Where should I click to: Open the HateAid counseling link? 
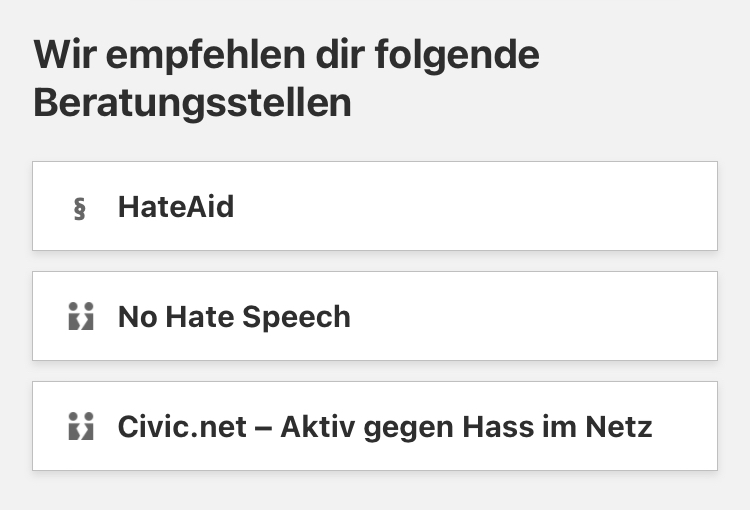click(x=176, y=207)
